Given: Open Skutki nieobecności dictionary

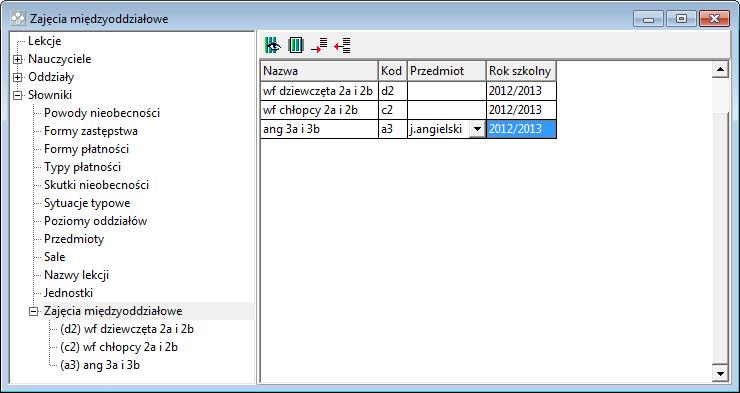Looking at the screenshot, I should [x=96, y=184].
